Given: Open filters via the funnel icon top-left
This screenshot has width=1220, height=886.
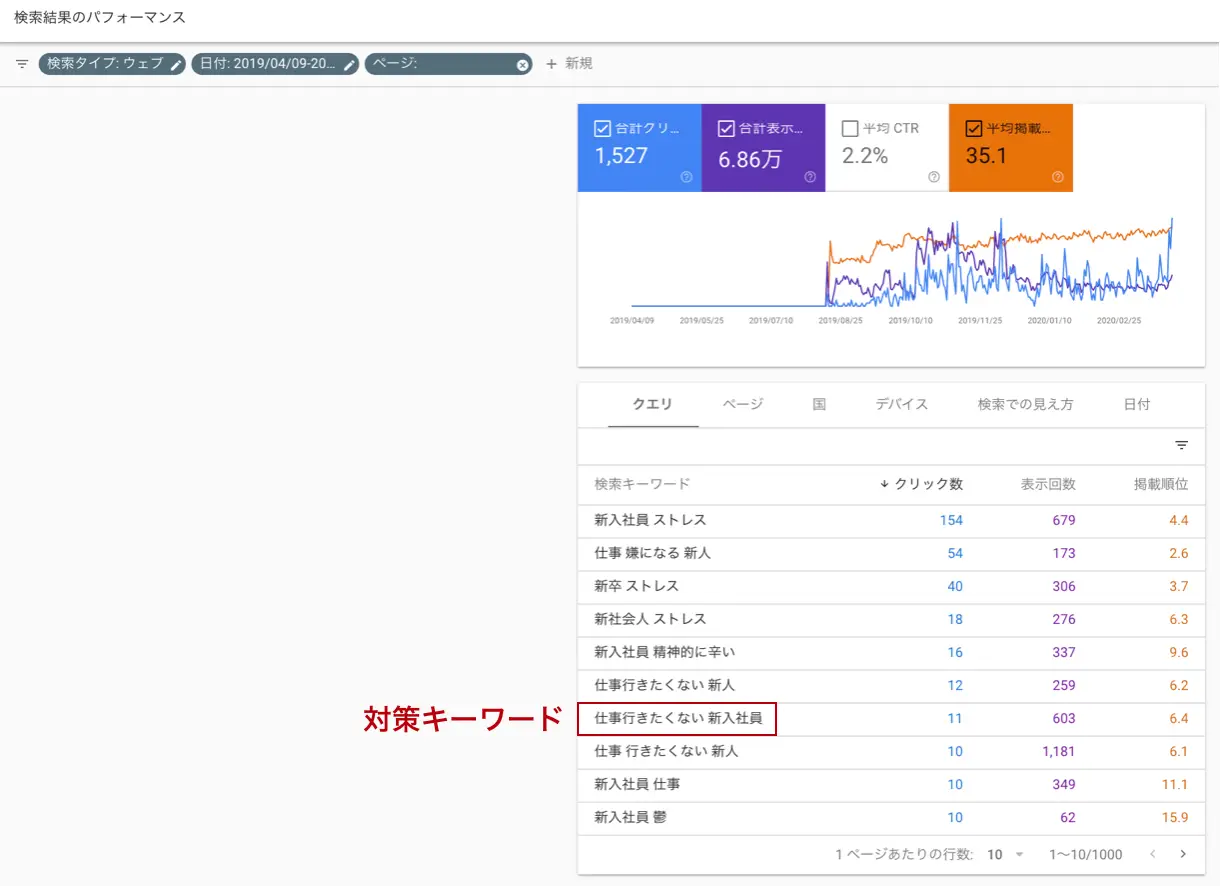Looking at the screenshot, I should [21, 64].
